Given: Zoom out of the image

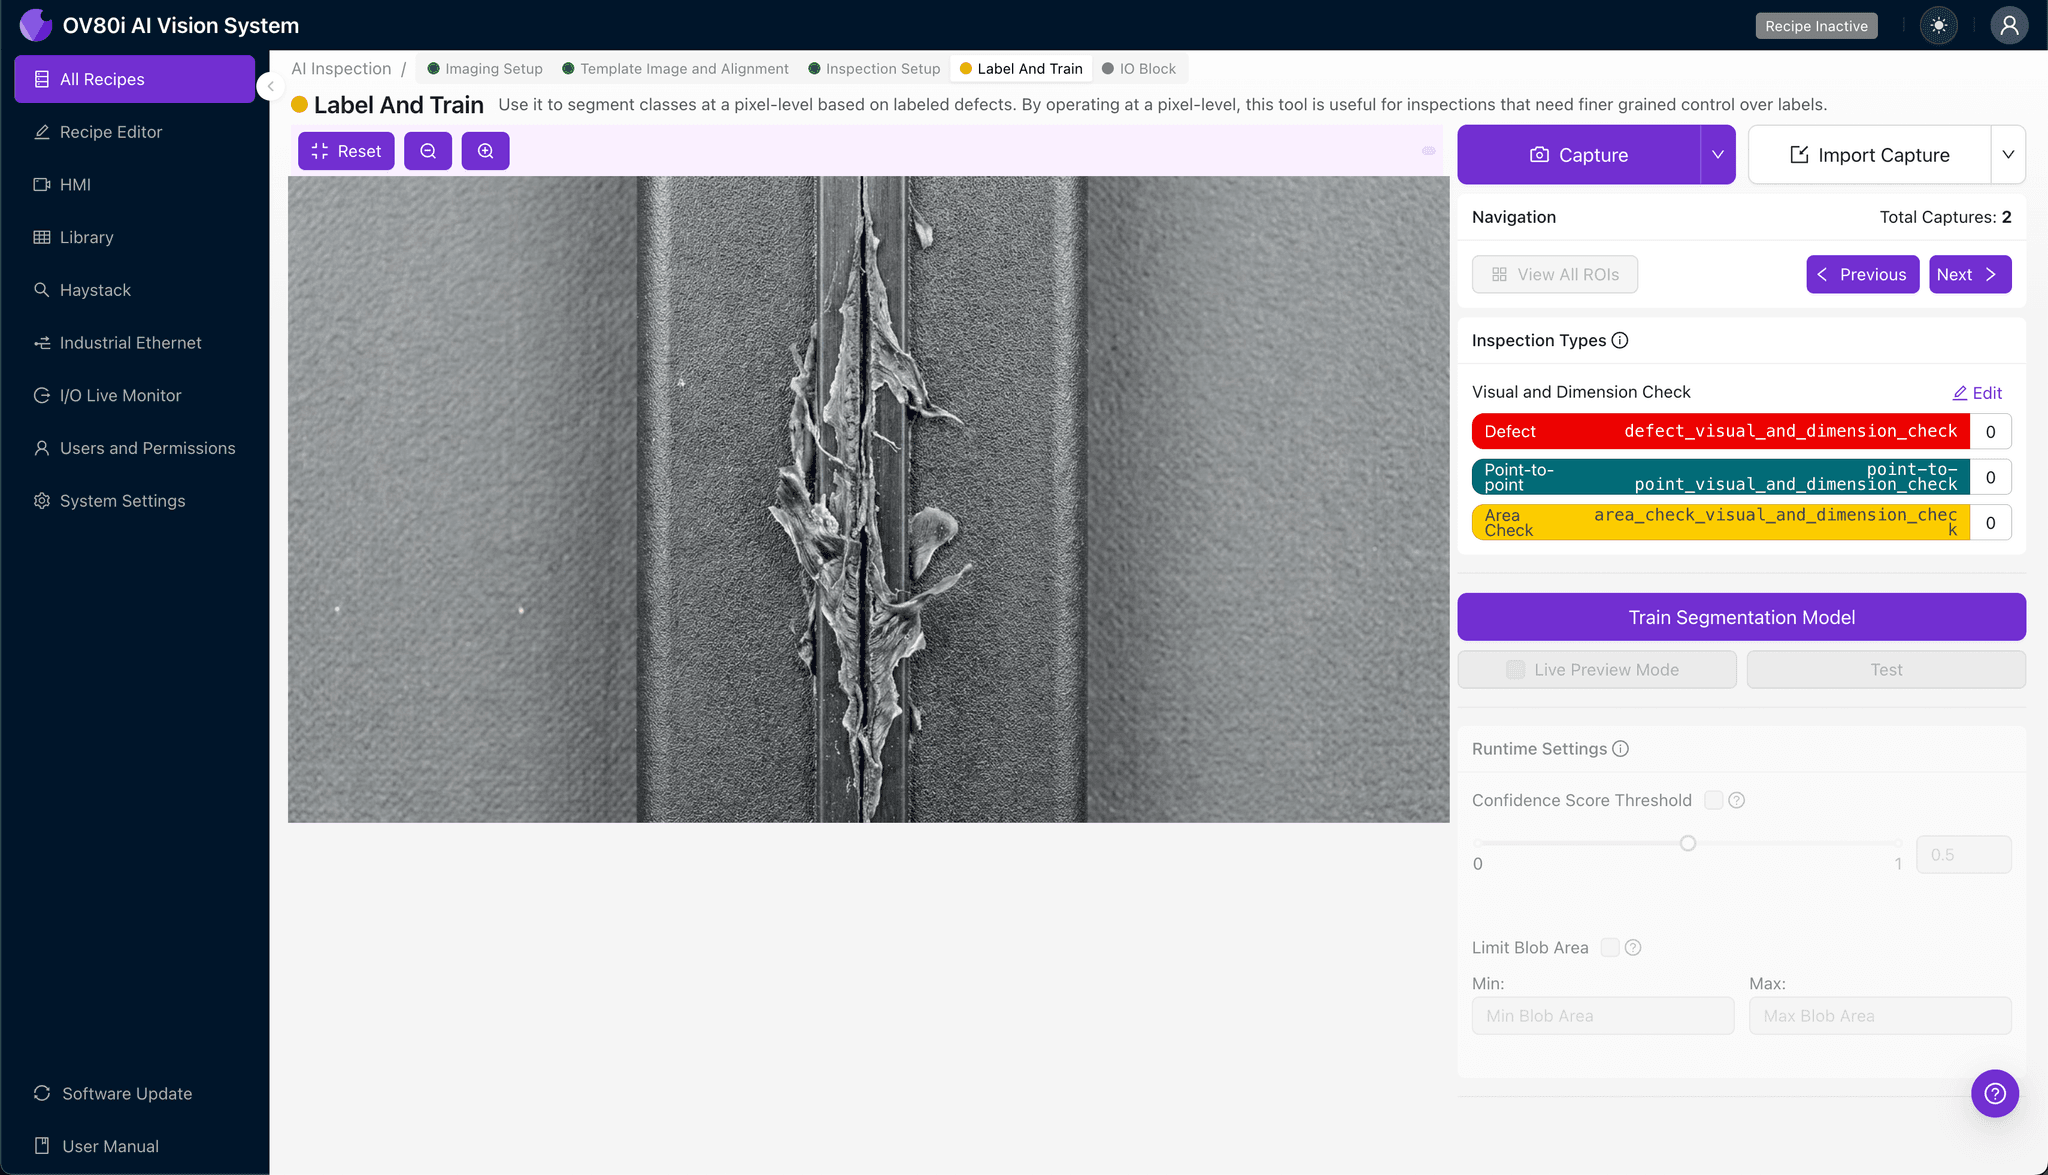Looking at the screenshot, I should coord(428,151).
